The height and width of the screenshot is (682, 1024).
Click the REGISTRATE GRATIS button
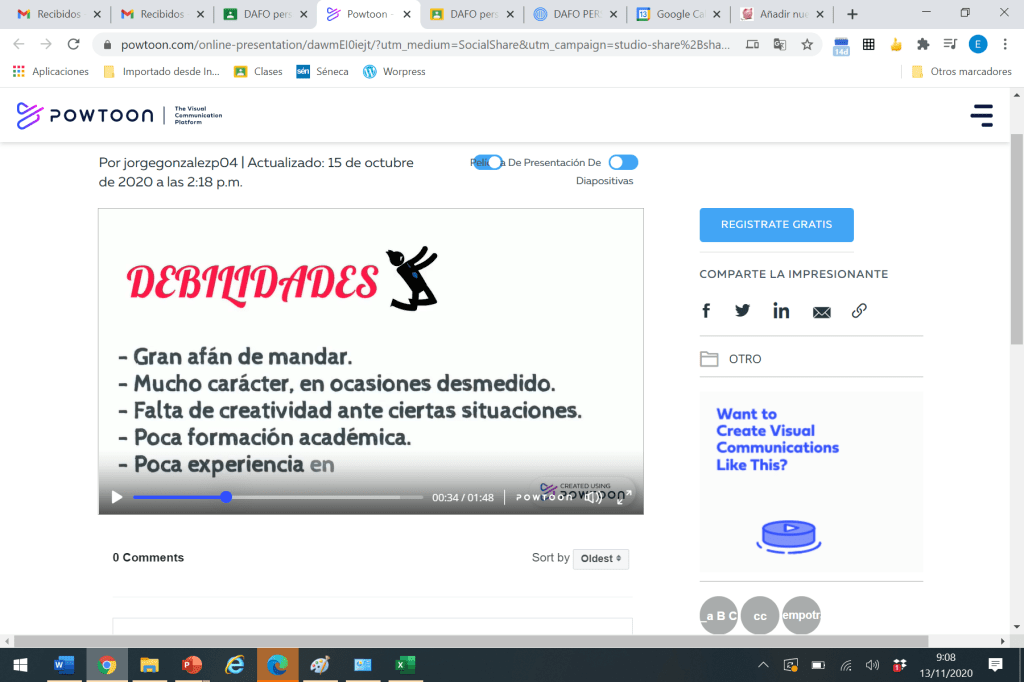[x=776, y=225]
